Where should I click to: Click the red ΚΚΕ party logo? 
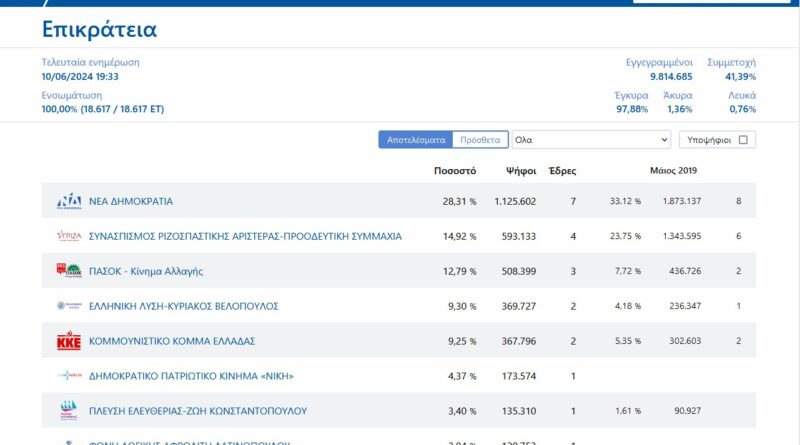pos(69,341)
